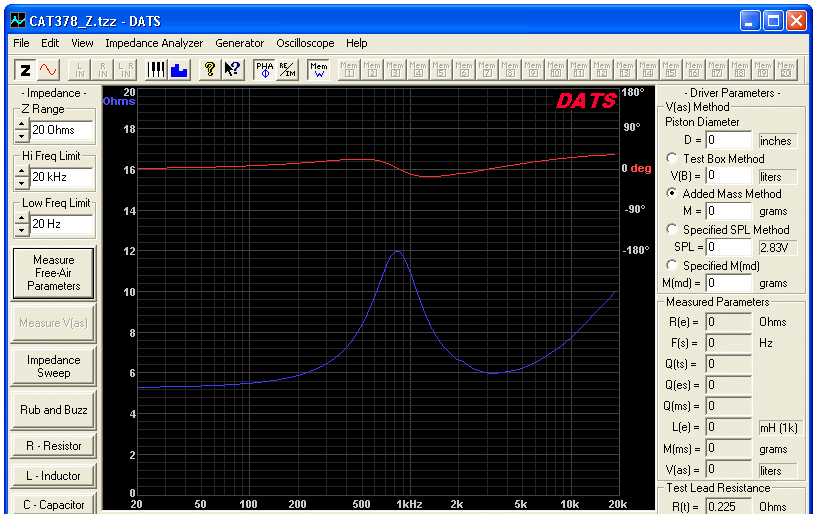819x514 pixels.
Task: Select the Mem 2 memory slot button
Action: tap(372, 69)
